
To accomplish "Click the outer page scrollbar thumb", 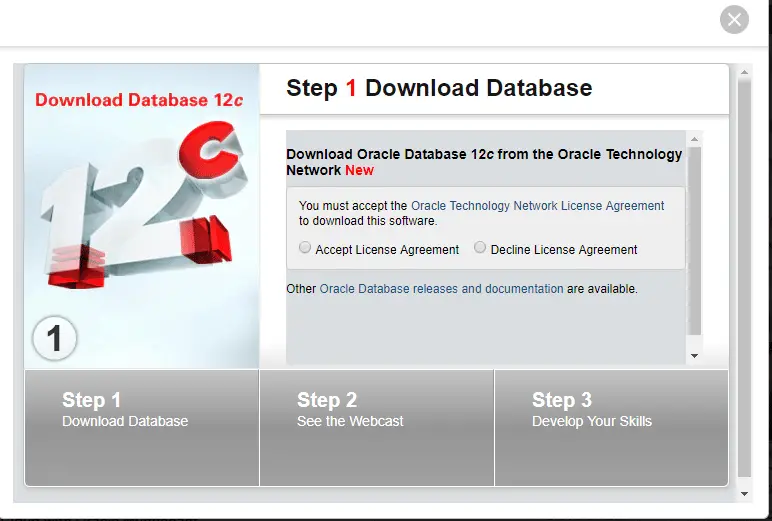I will [744, 279].
